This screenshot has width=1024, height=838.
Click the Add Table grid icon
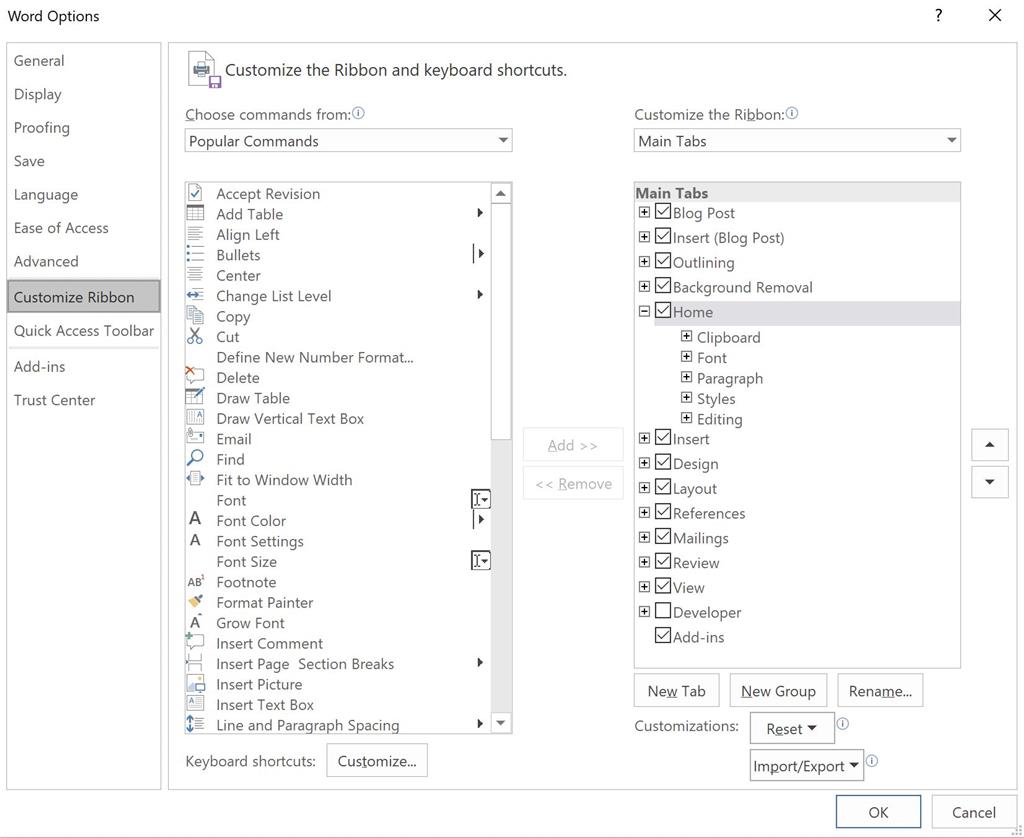[x=195, y=214]
